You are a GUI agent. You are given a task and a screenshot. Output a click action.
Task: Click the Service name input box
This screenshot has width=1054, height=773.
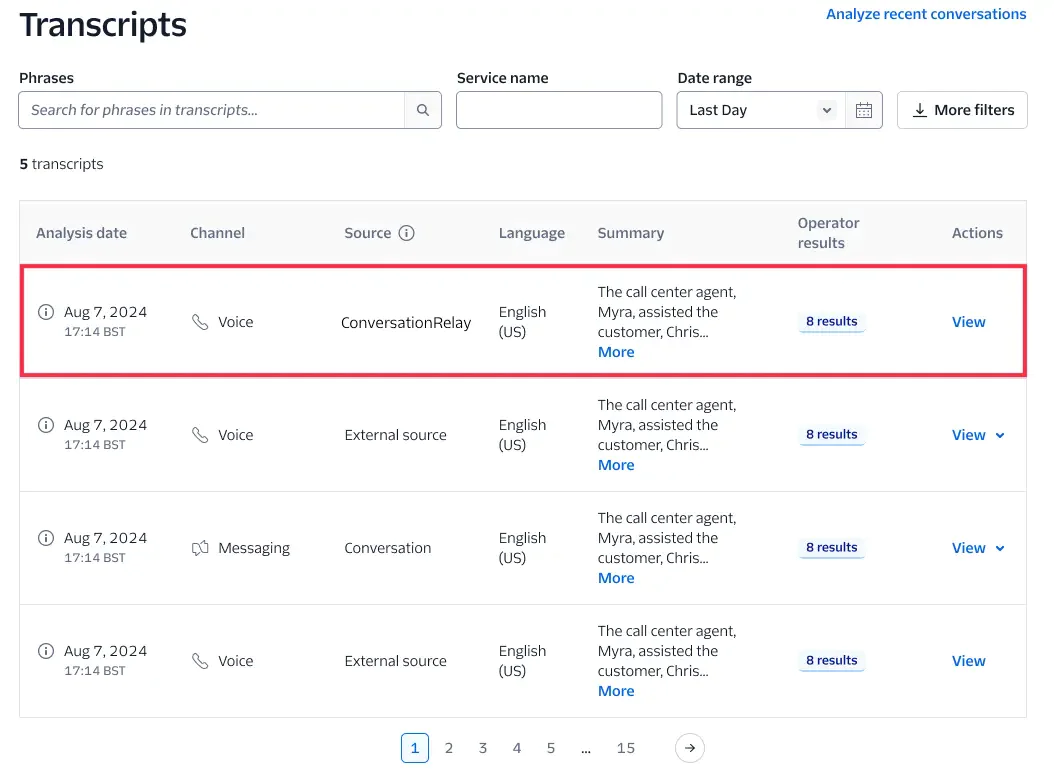(x=559, y=110)
